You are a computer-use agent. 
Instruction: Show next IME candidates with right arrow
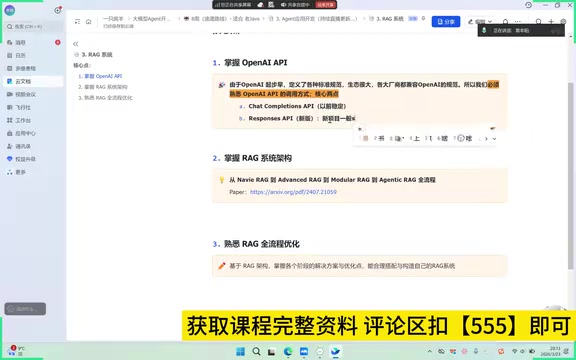tap(486, 139)
